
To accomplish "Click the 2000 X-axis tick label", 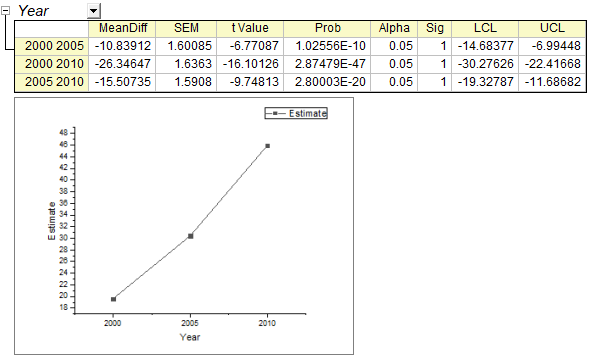I will (x=113, y=323).
